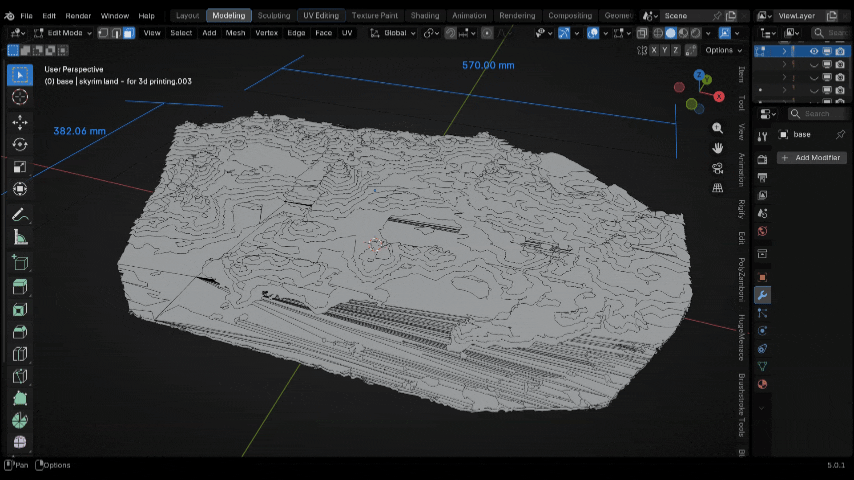
Task: Toggle X axis mesh symmetry
Action: (x=654, y=50)
